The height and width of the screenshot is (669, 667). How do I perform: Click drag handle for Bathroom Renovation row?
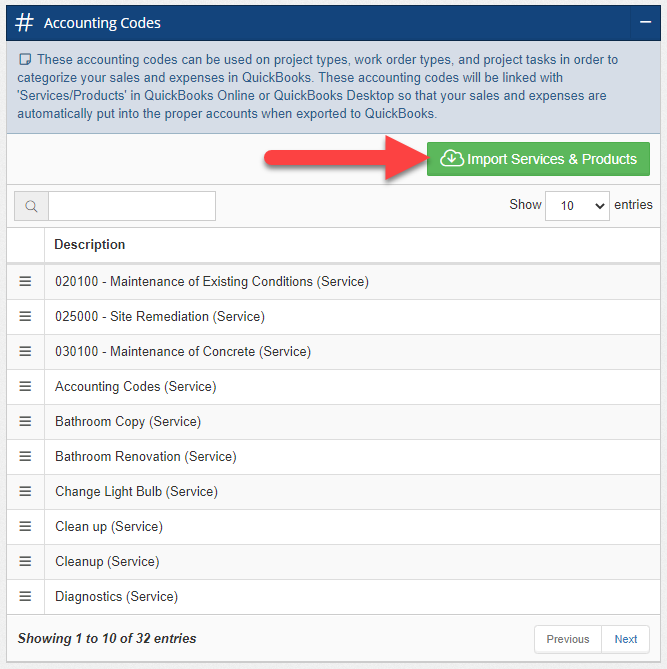(x=26, y=456)
